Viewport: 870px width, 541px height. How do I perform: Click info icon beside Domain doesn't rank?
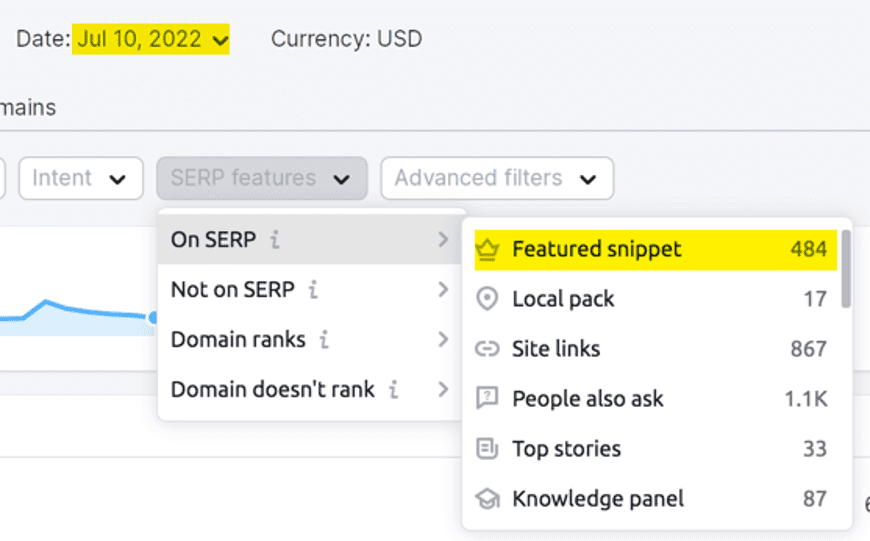[393, 390]
